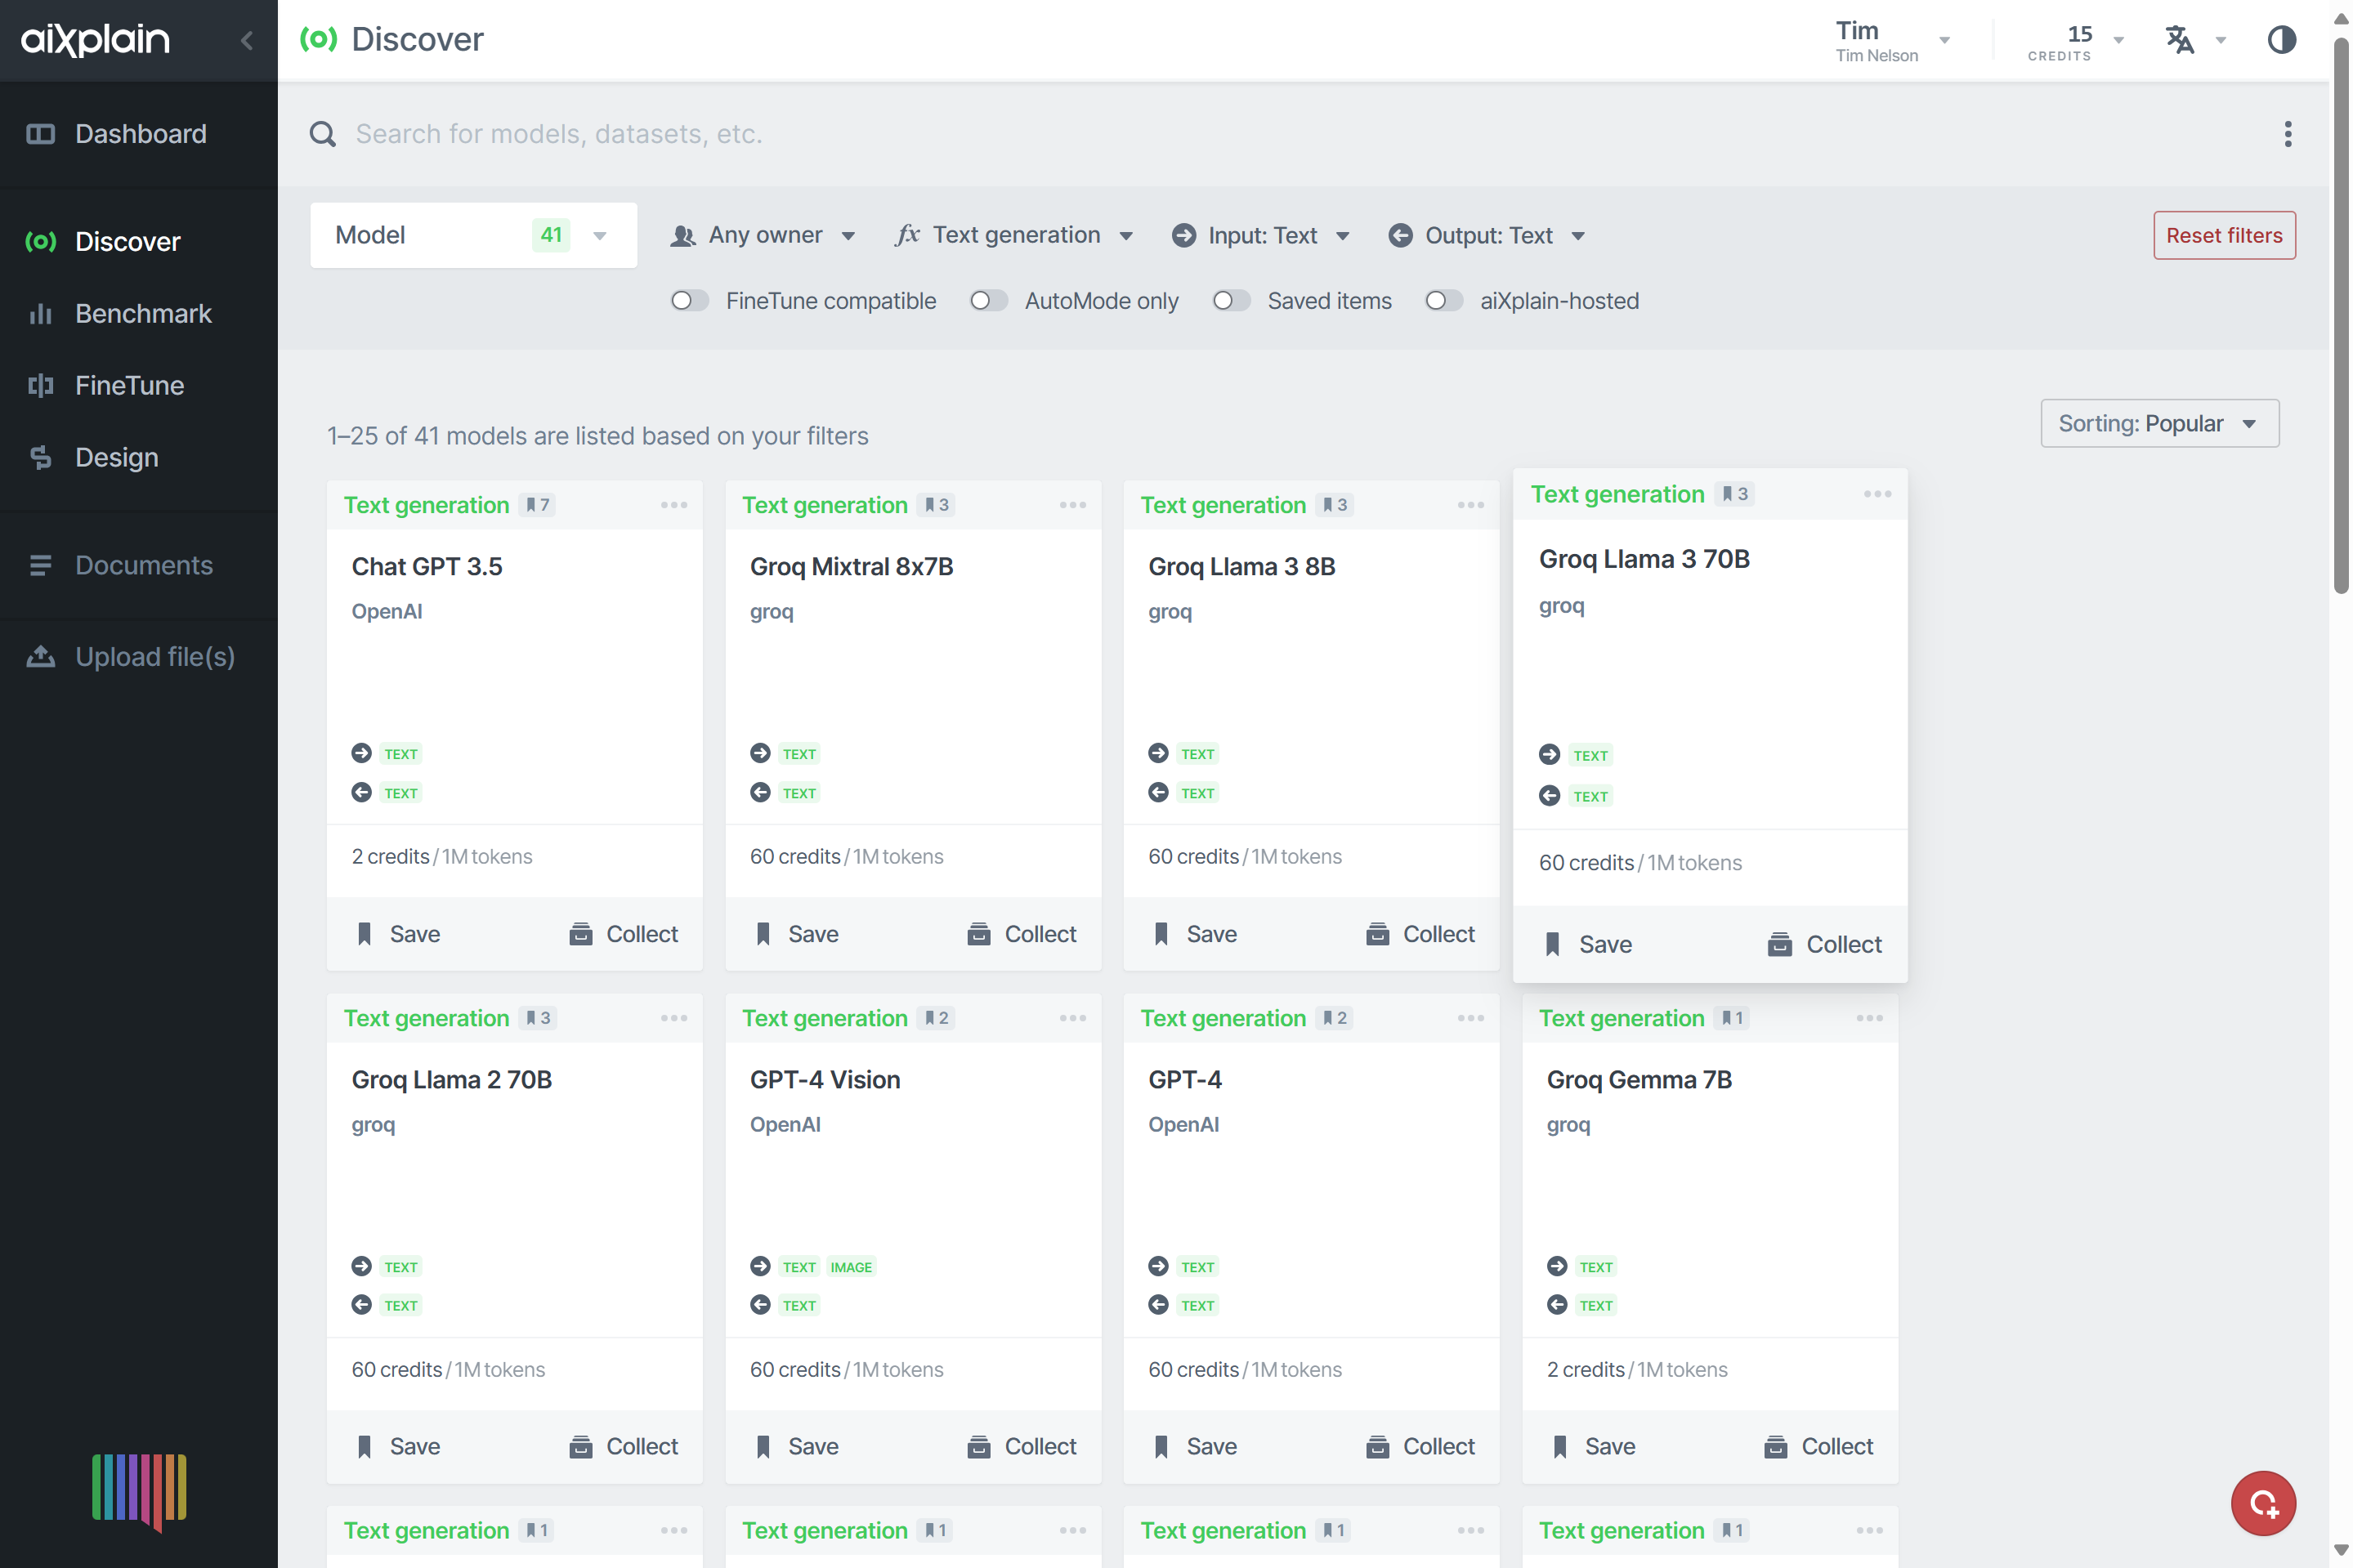Toggle dark mode contrast icon

2280,40
